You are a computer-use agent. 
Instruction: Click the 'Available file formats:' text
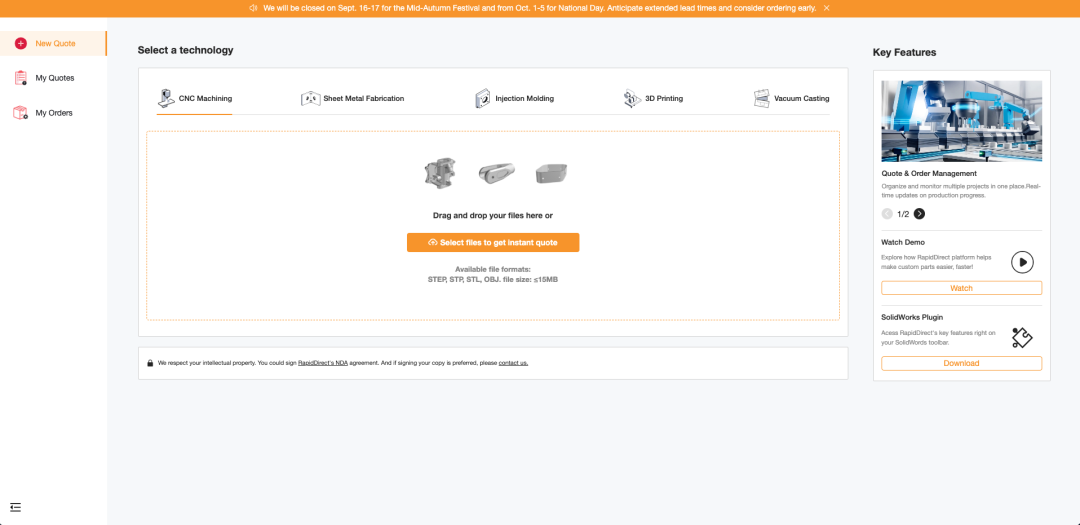(x=493, y=269)
